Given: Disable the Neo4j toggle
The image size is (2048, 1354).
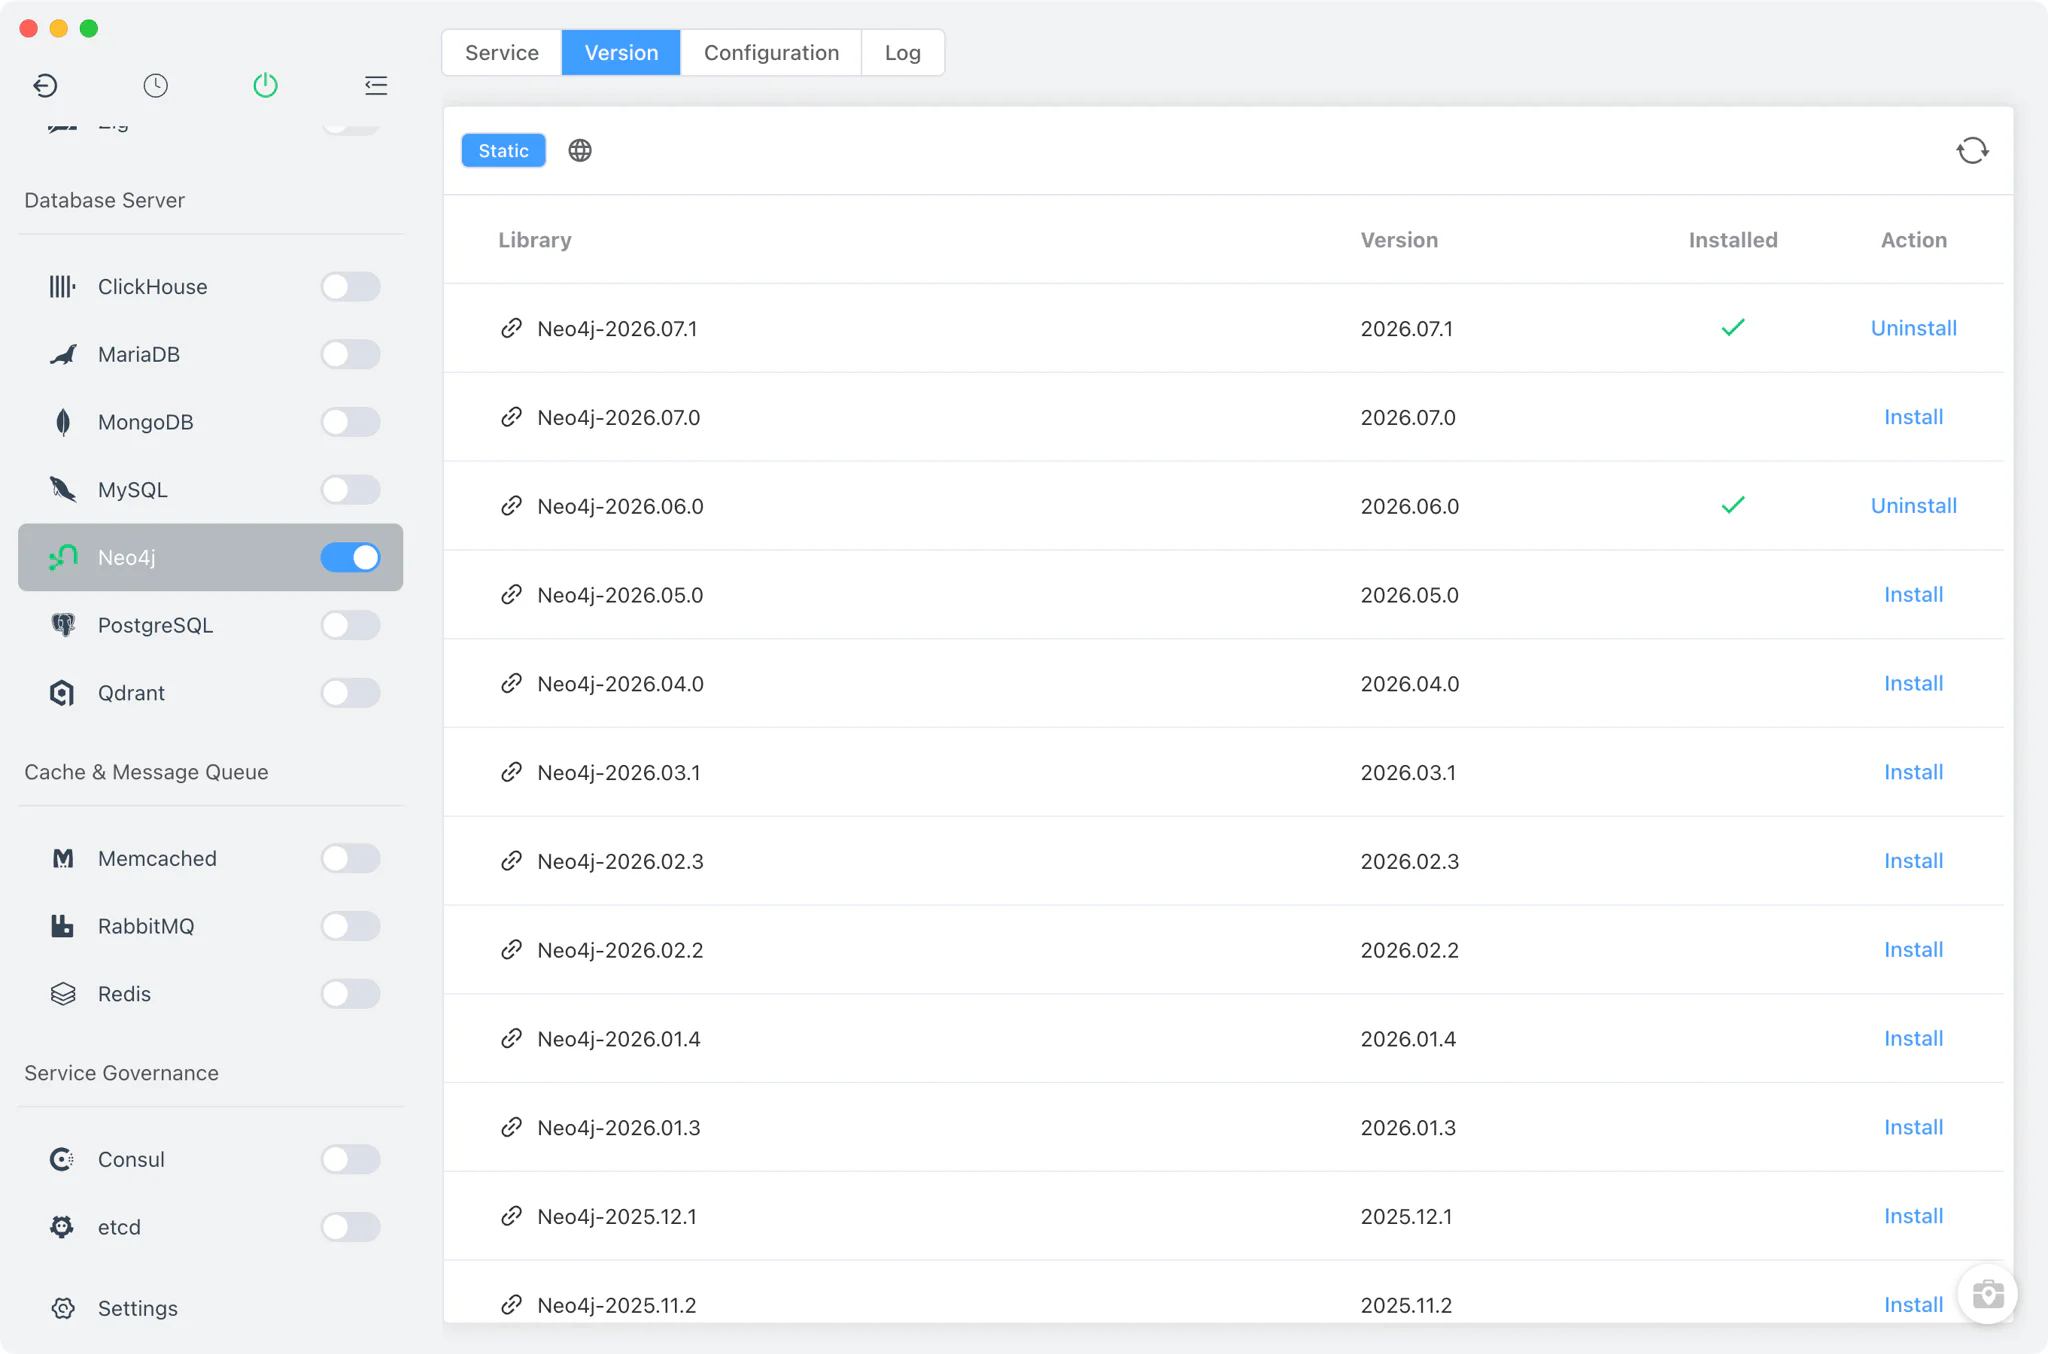Looking at the screenshot, I should click(x=350, y=558).
